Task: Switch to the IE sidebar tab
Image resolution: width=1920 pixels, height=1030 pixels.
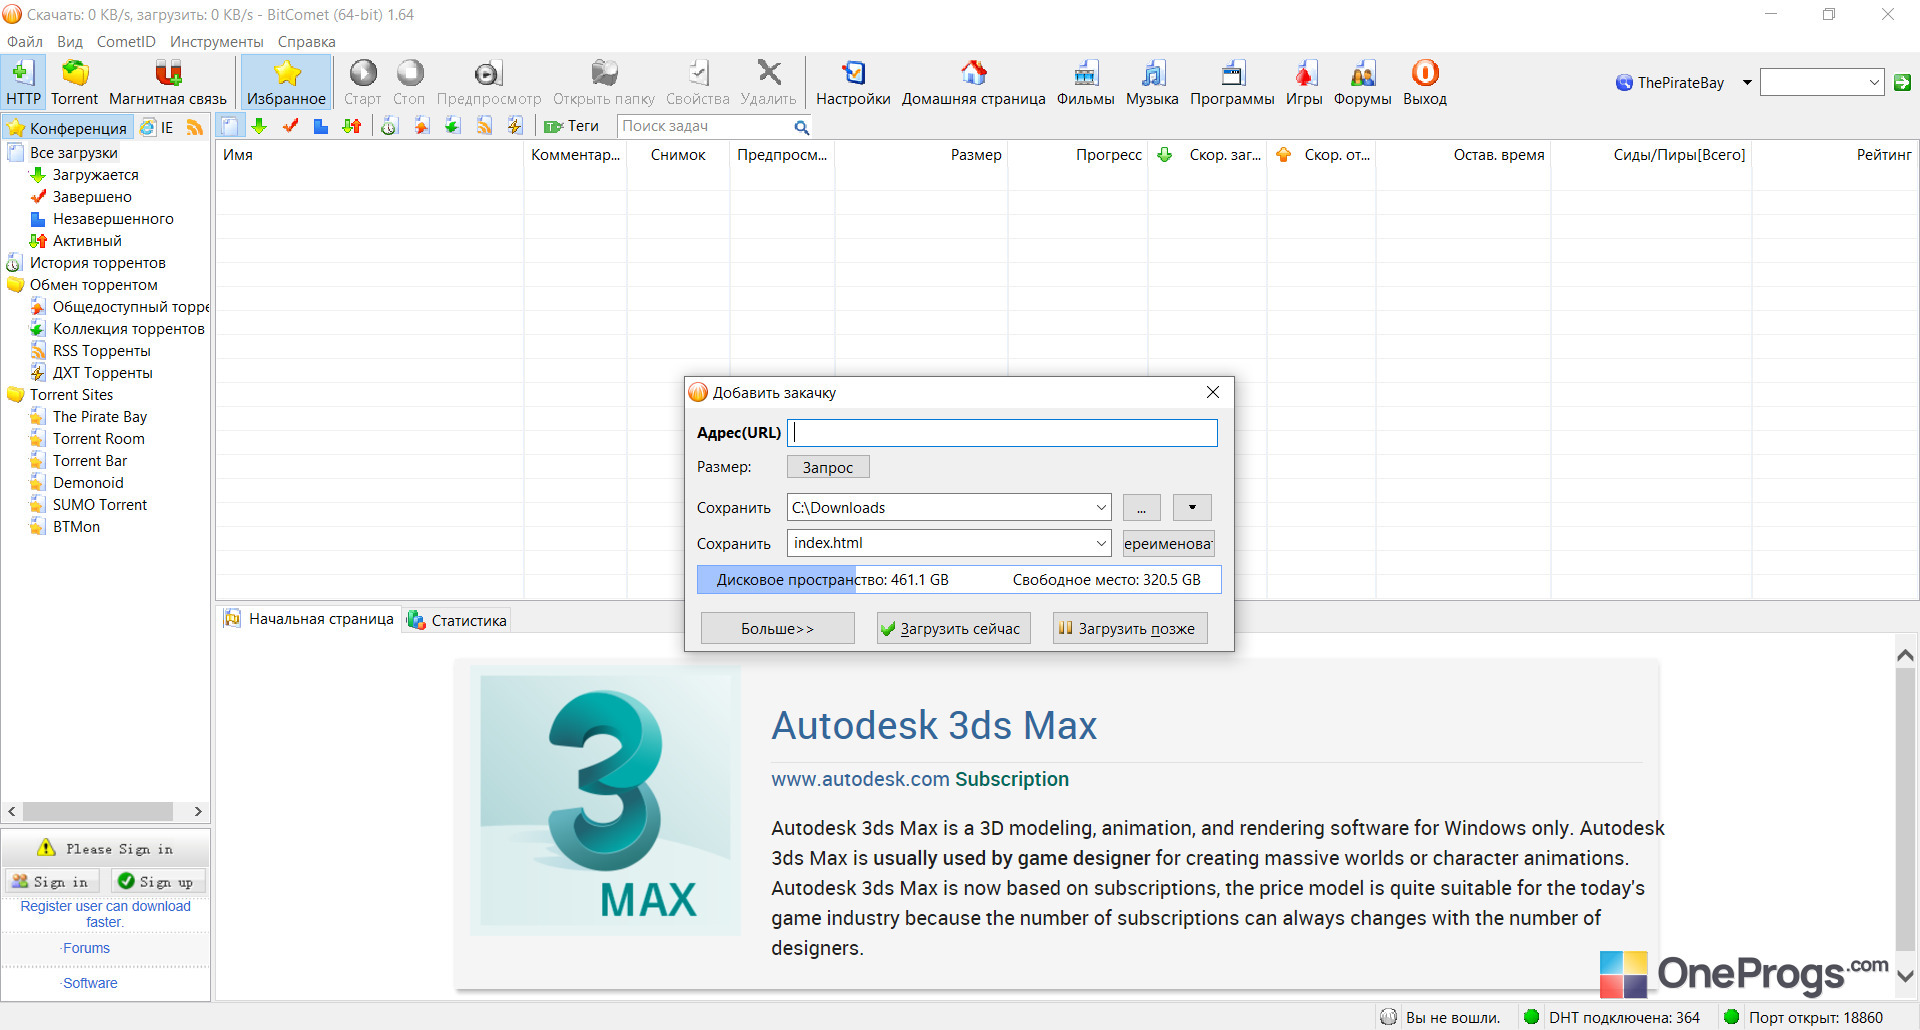Action: coord(157,127)
